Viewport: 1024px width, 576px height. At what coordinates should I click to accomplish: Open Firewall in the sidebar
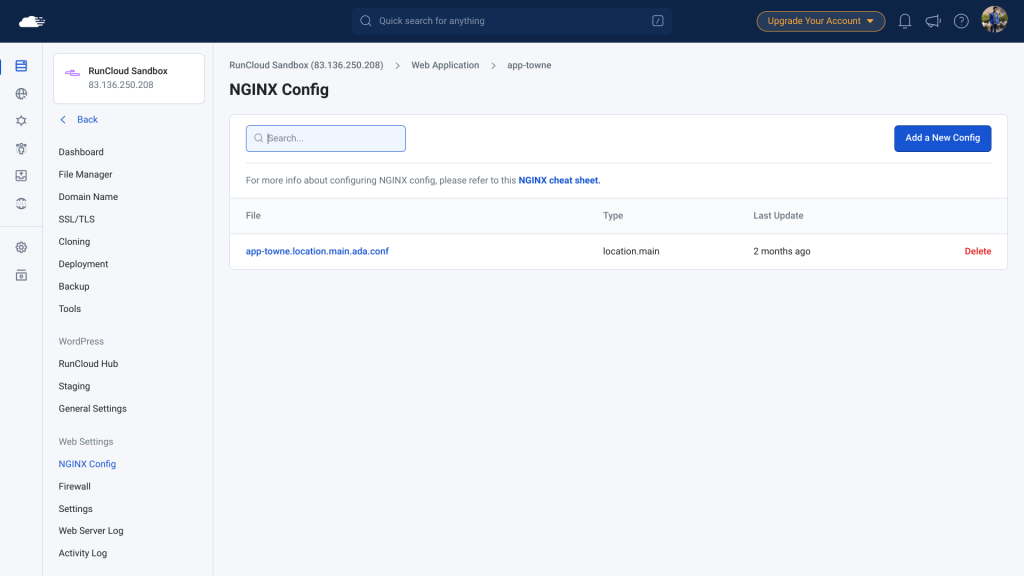coord(74,487)
